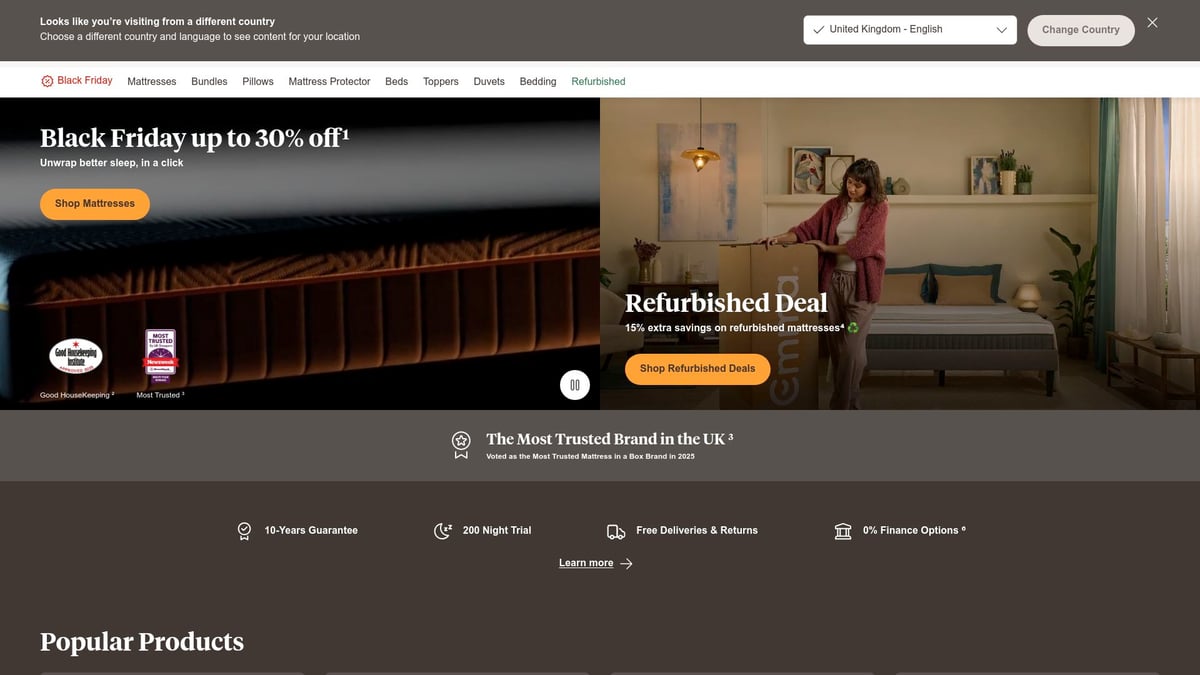Click the Change Country button

(1080, 30)
